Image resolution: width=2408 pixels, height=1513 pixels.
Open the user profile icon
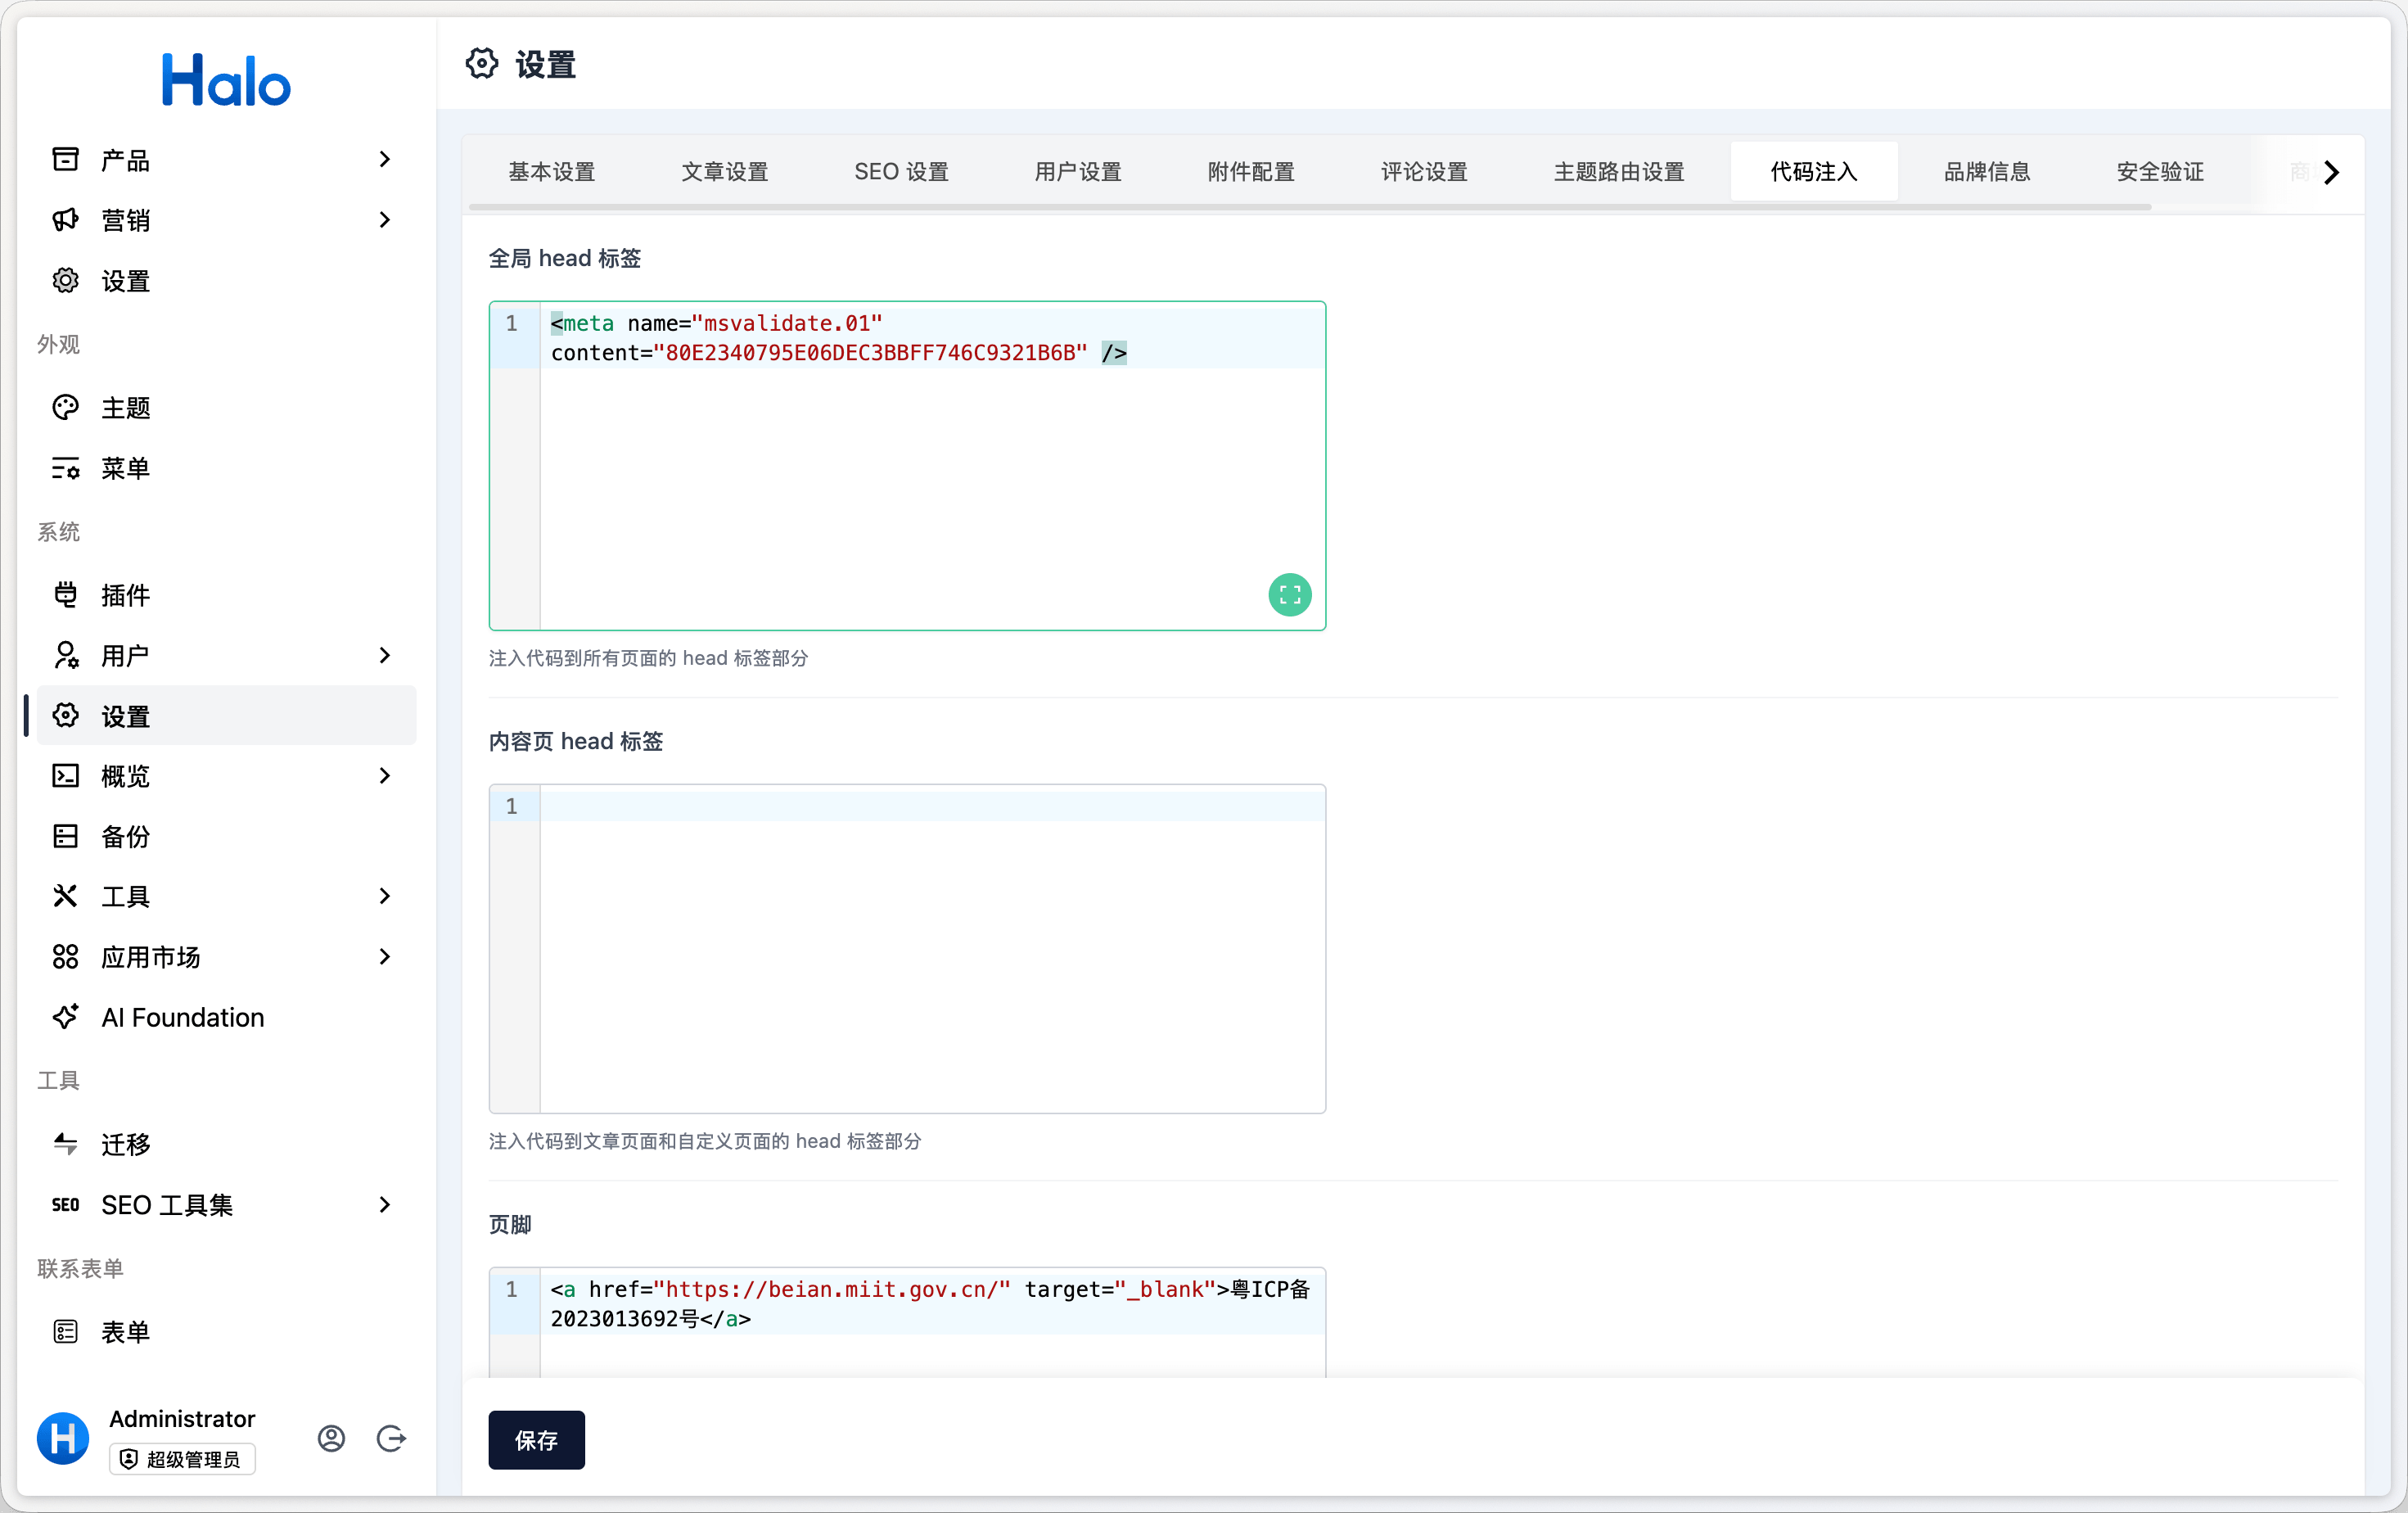(x=331, y=1438)
